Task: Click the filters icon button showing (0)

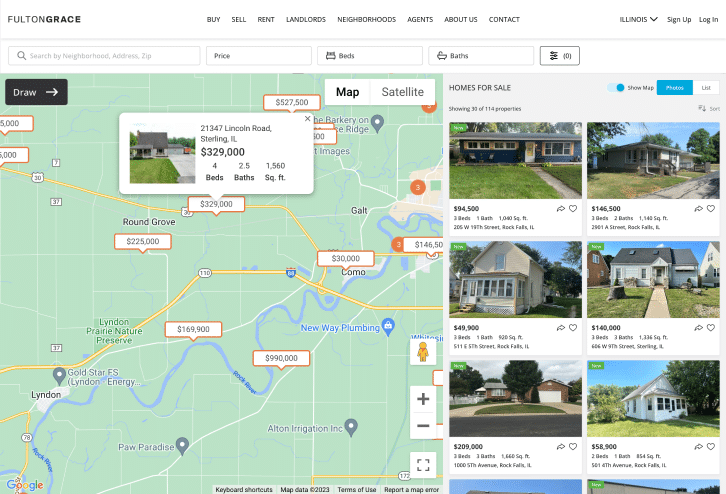Action: (x=559, y=56)
